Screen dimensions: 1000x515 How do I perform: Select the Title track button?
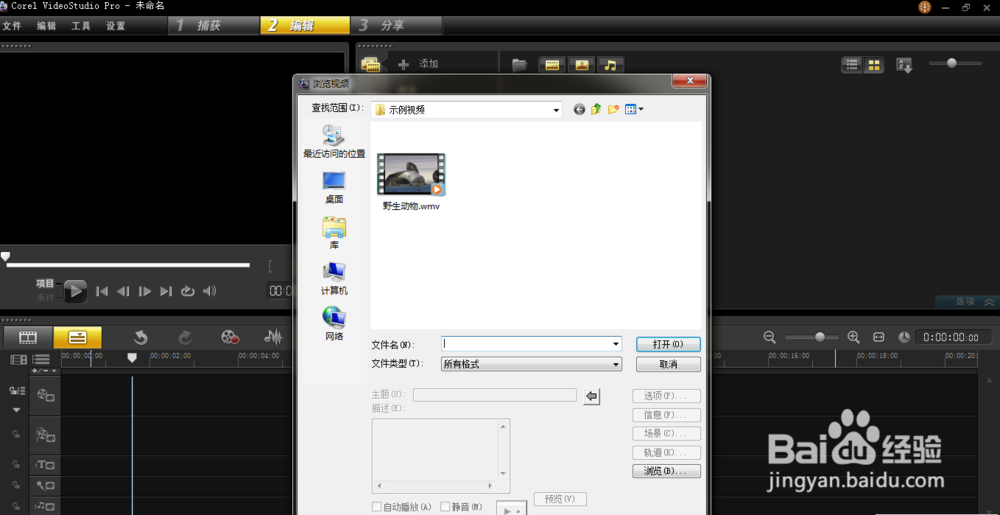(45, 465)
